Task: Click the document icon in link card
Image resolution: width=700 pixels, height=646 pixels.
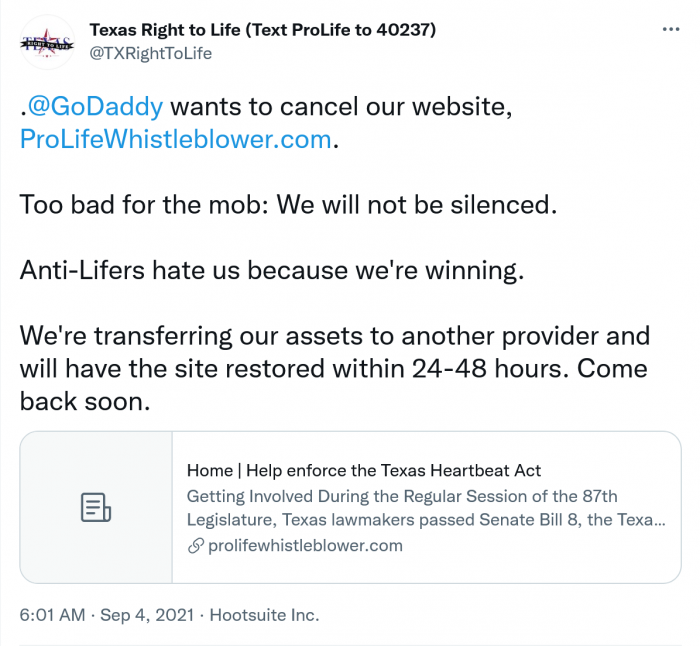Action: tap(95, 507)
